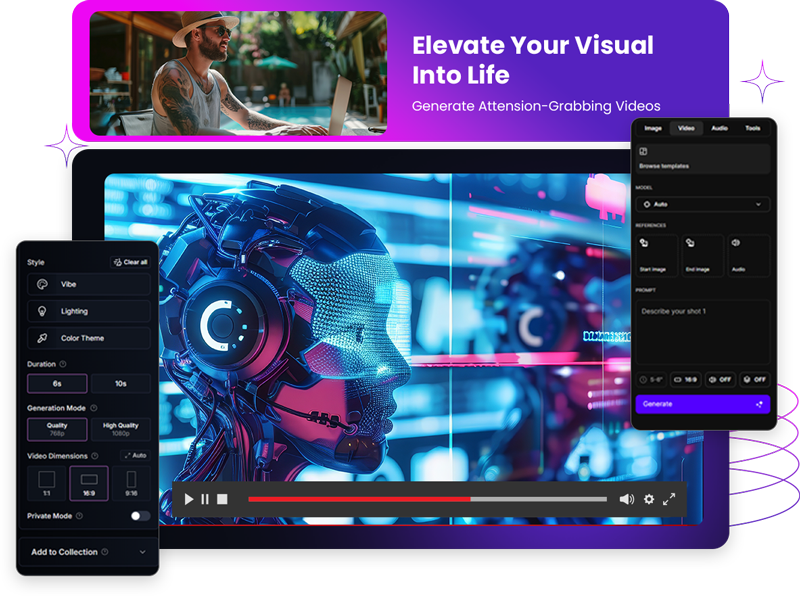
Task: Select the 10s duration option
Action: 121,384
